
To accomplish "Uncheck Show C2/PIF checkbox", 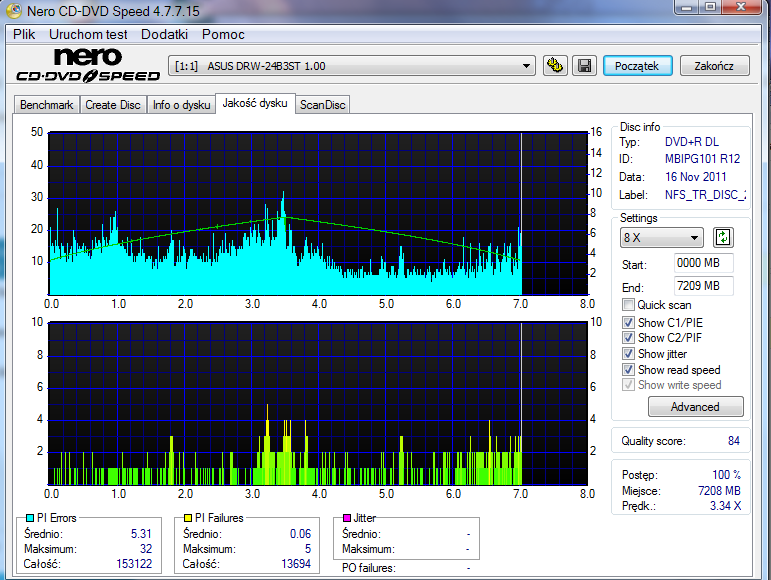I will (x=628, y=338).
